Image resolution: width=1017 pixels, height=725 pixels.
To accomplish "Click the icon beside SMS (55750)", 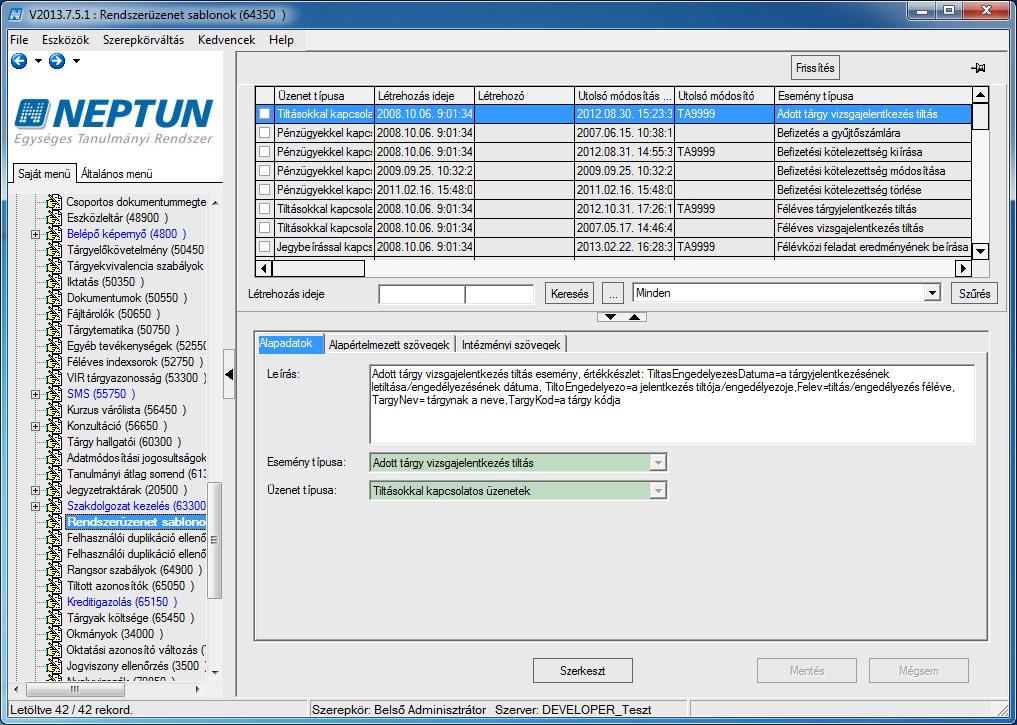I will click(x=54, y=394).
